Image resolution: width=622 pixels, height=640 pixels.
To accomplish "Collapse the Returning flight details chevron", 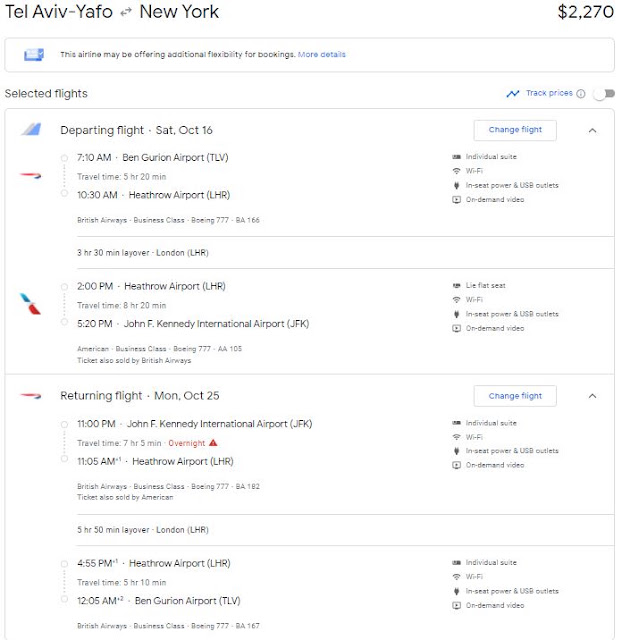I will click(x=592, y=396).
